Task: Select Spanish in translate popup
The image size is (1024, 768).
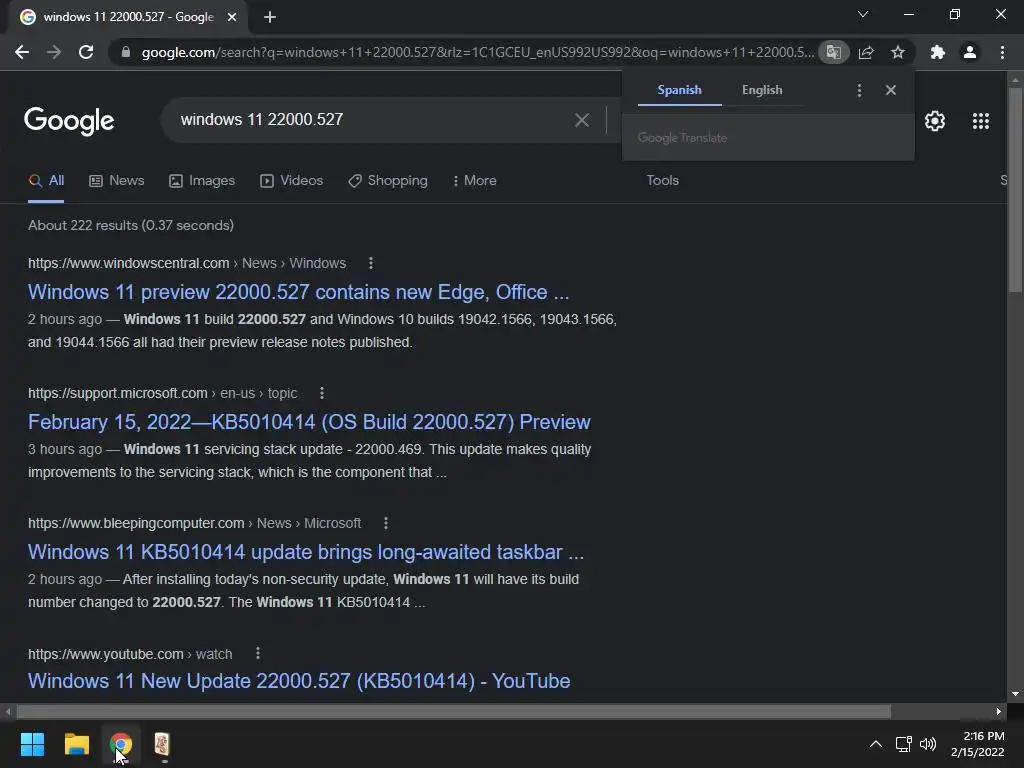Action: coord(679,90)
